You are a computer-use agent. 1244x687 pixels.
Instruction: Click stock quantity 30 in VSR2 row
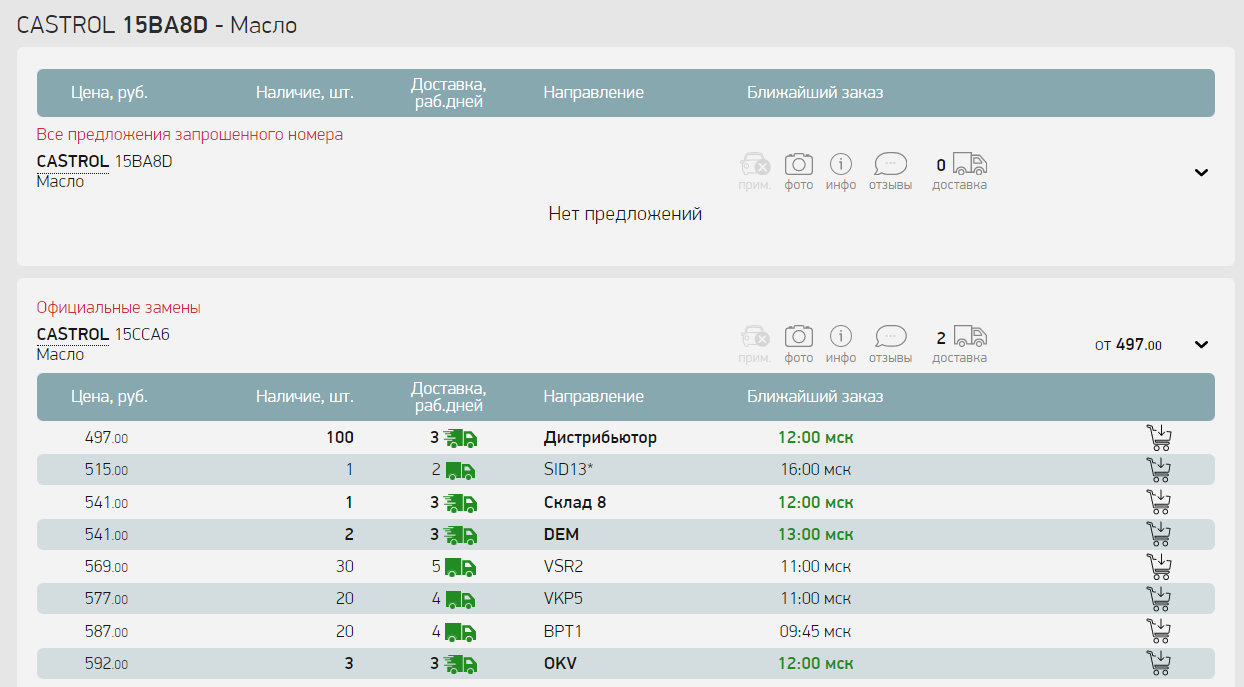[x=345, y=567]
